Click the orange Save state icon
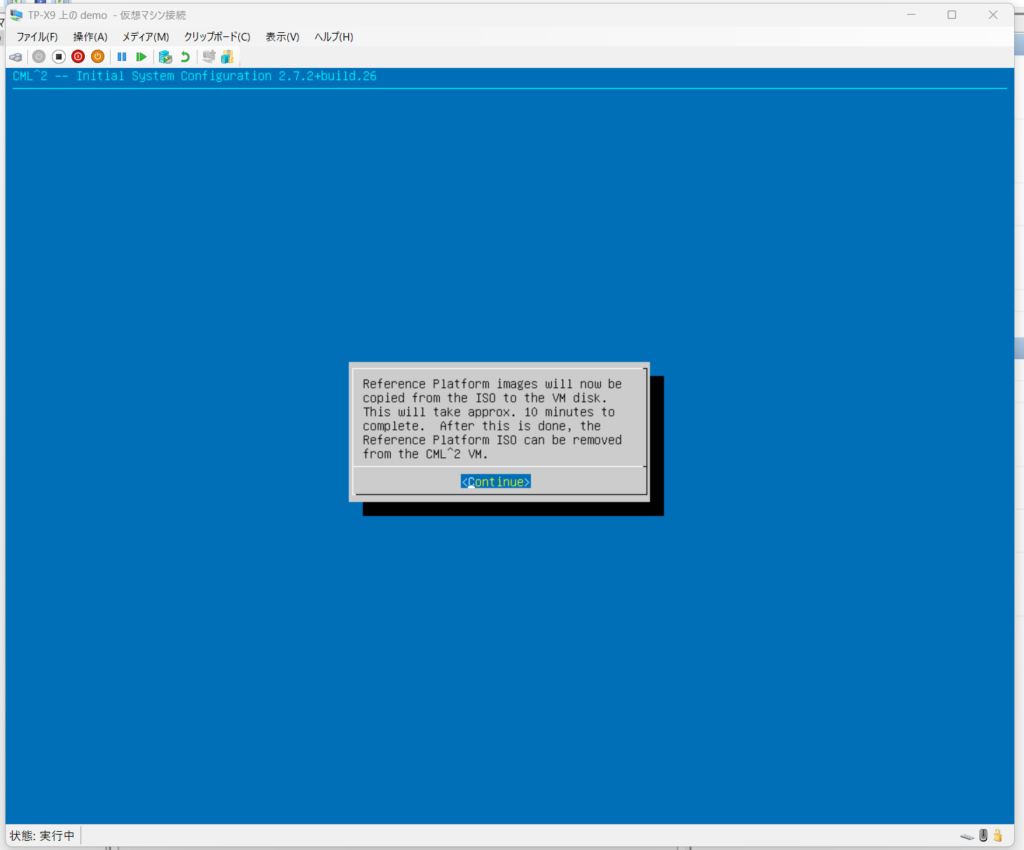The height and width of the screenshot is (850, 1024). coord(97,57)
